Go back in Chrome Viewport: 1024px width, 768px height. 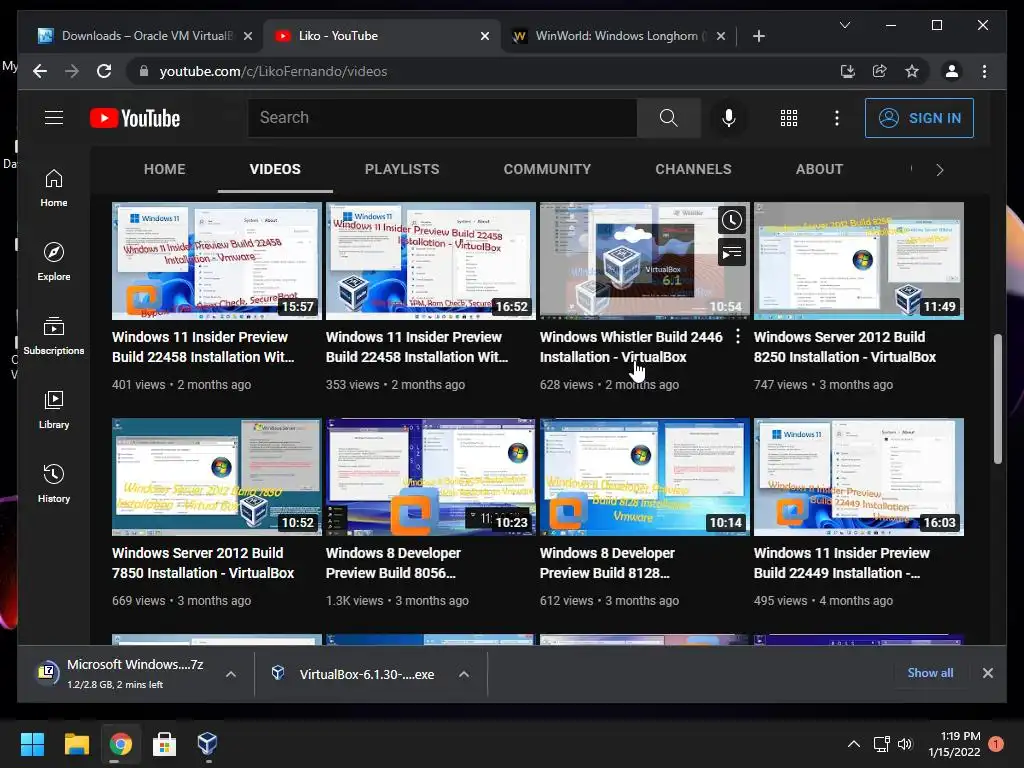[x=40, y=71]
